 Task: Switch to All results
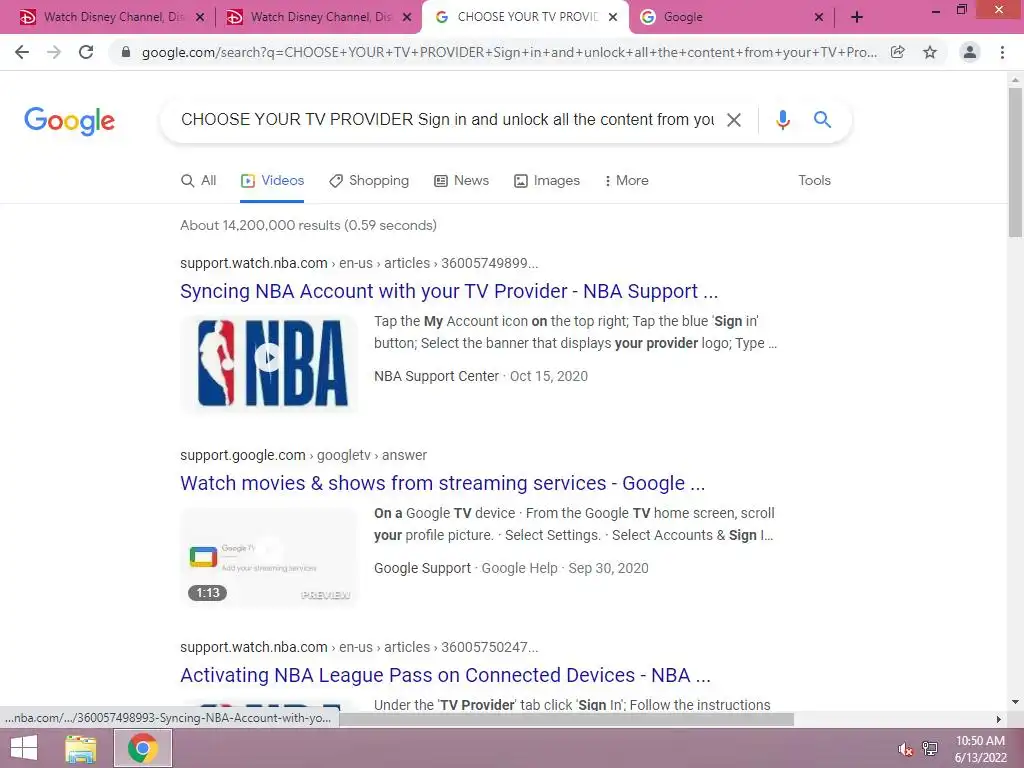pyautogui.click(x=199, y=181)
